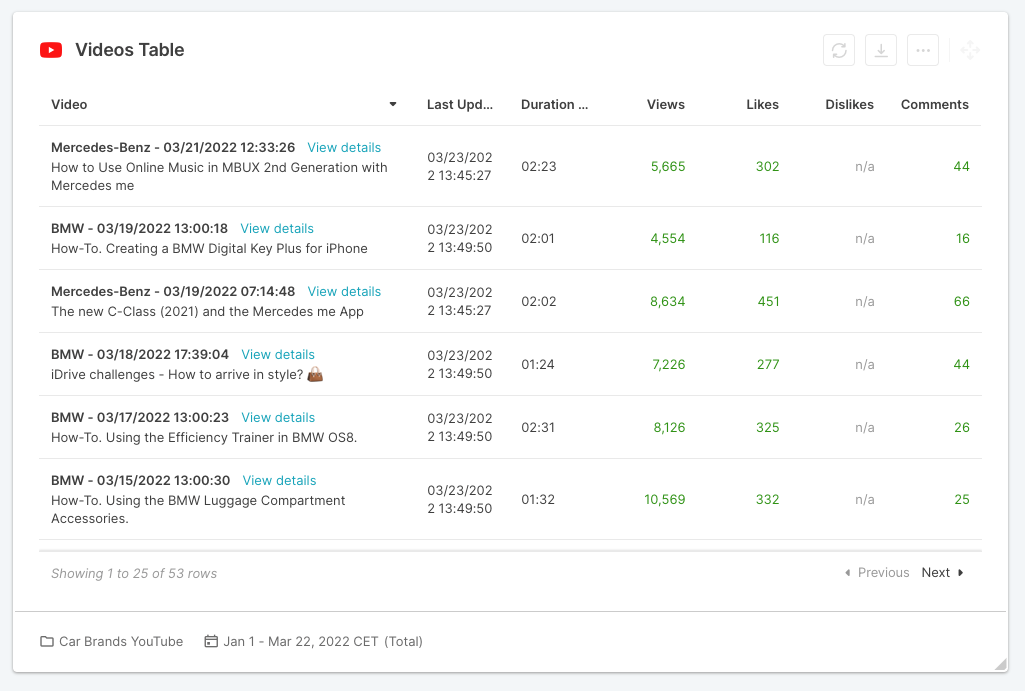Toggle sort arrow on Video column
The image size is (1025, 691).
(x=393, y=105)
